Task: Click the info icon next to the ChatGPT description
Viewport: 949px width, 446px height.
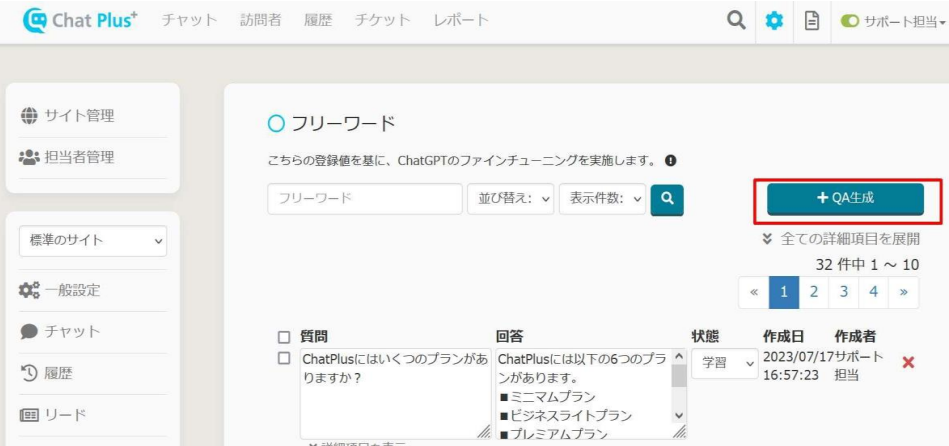Action: point(670,160)
